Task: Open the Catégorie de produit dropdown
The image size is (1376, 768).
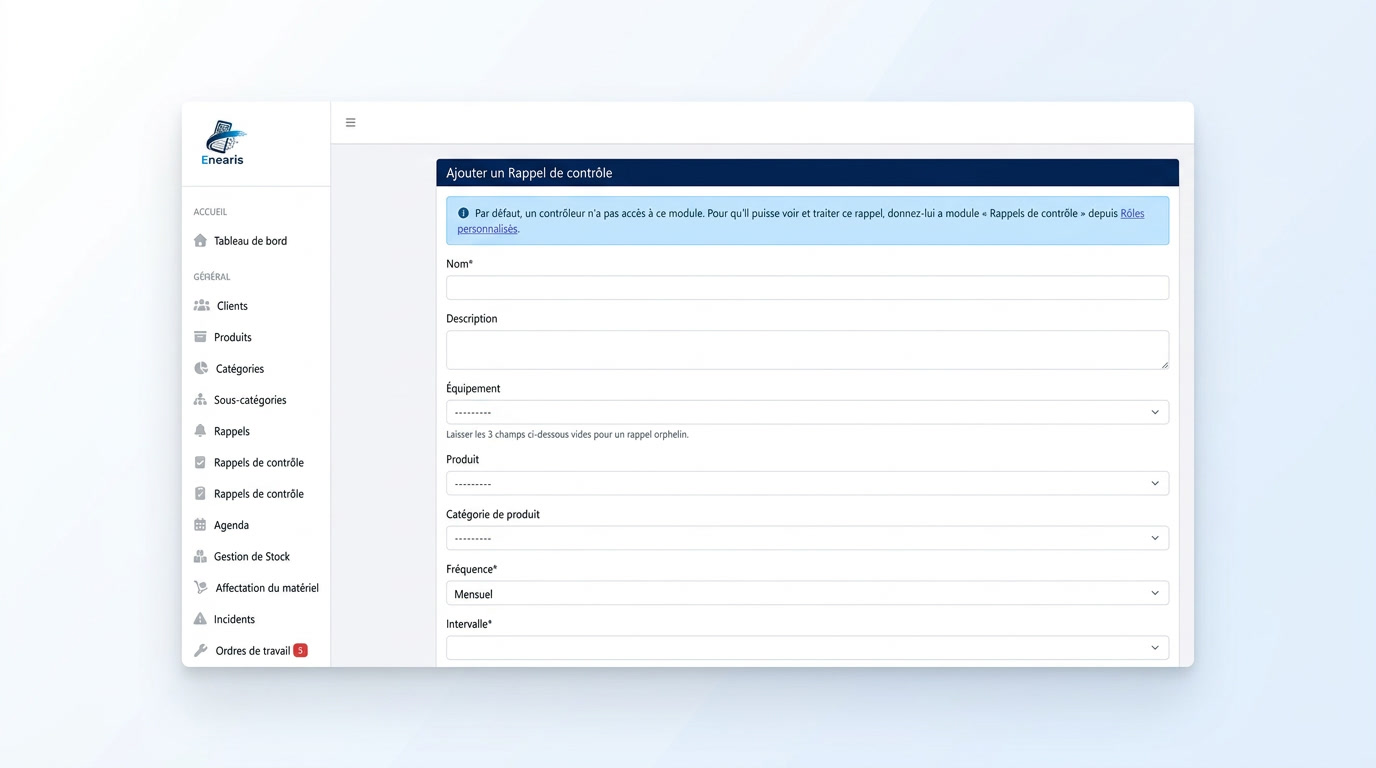Action: coord(807,538)
